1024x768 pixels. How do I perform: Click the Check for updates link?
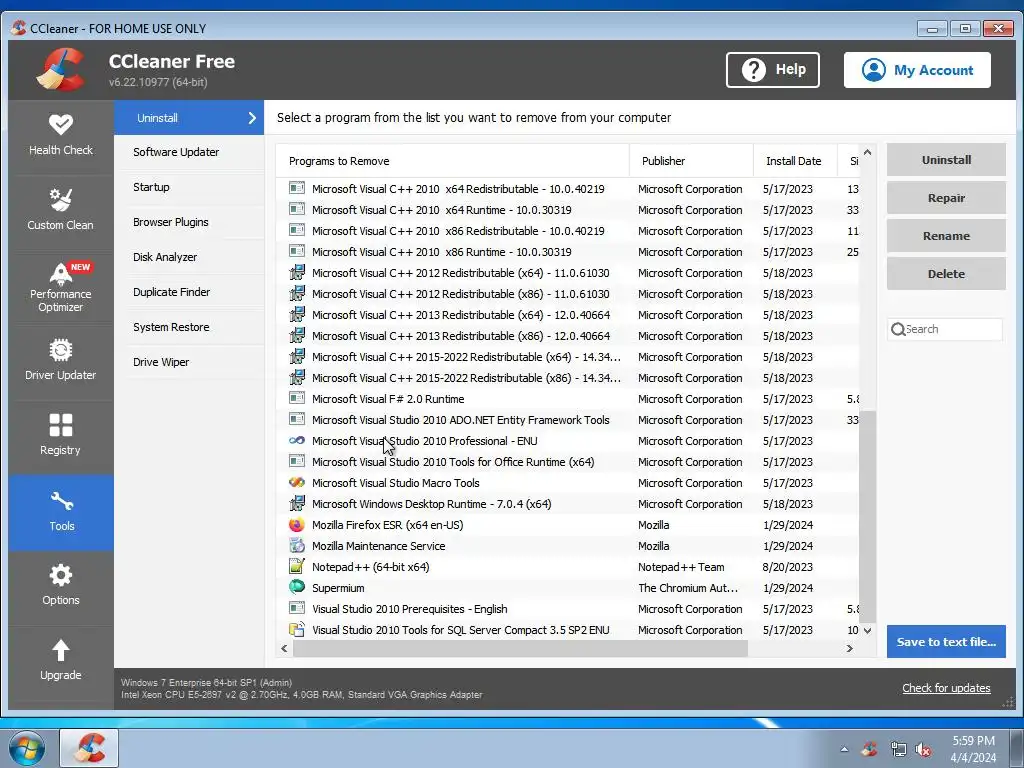(946, 688)
